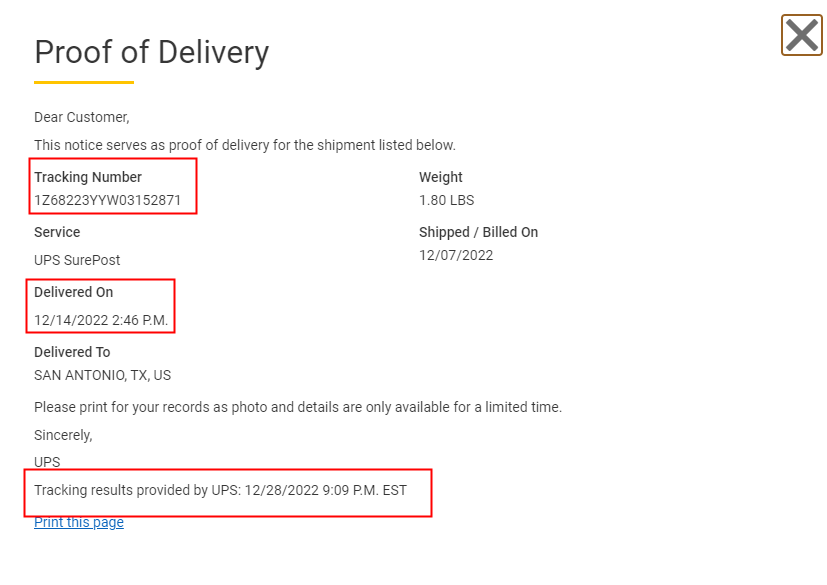Select the Tracking Number label
This screenshot has height=585, width=827.
tap(88, 177)
